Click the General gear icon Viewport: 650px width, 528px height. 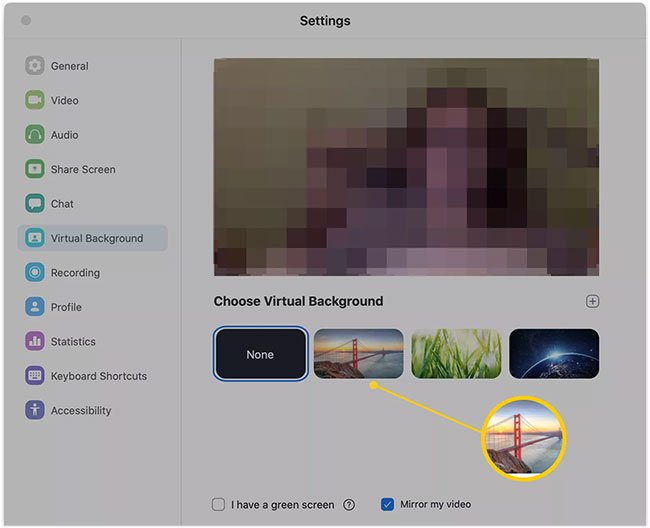[35, 66]
